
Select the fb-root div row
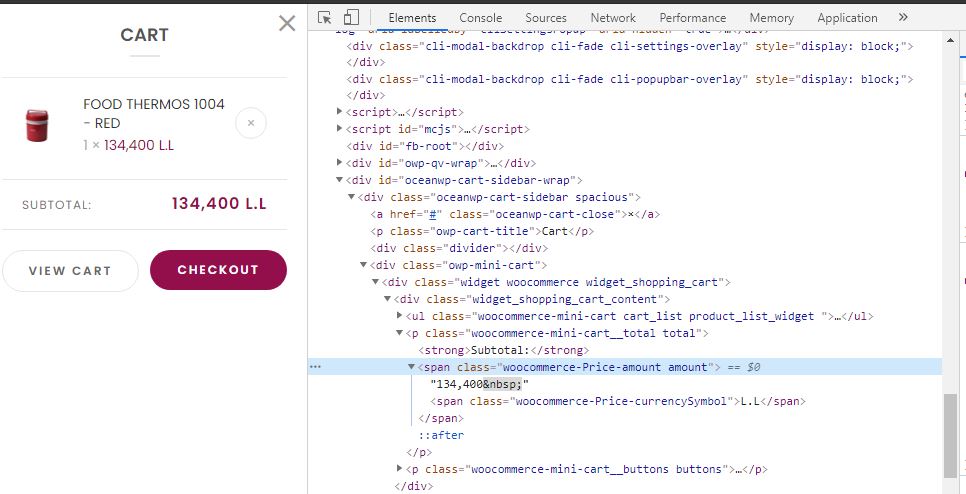click(x=425, y=146)
